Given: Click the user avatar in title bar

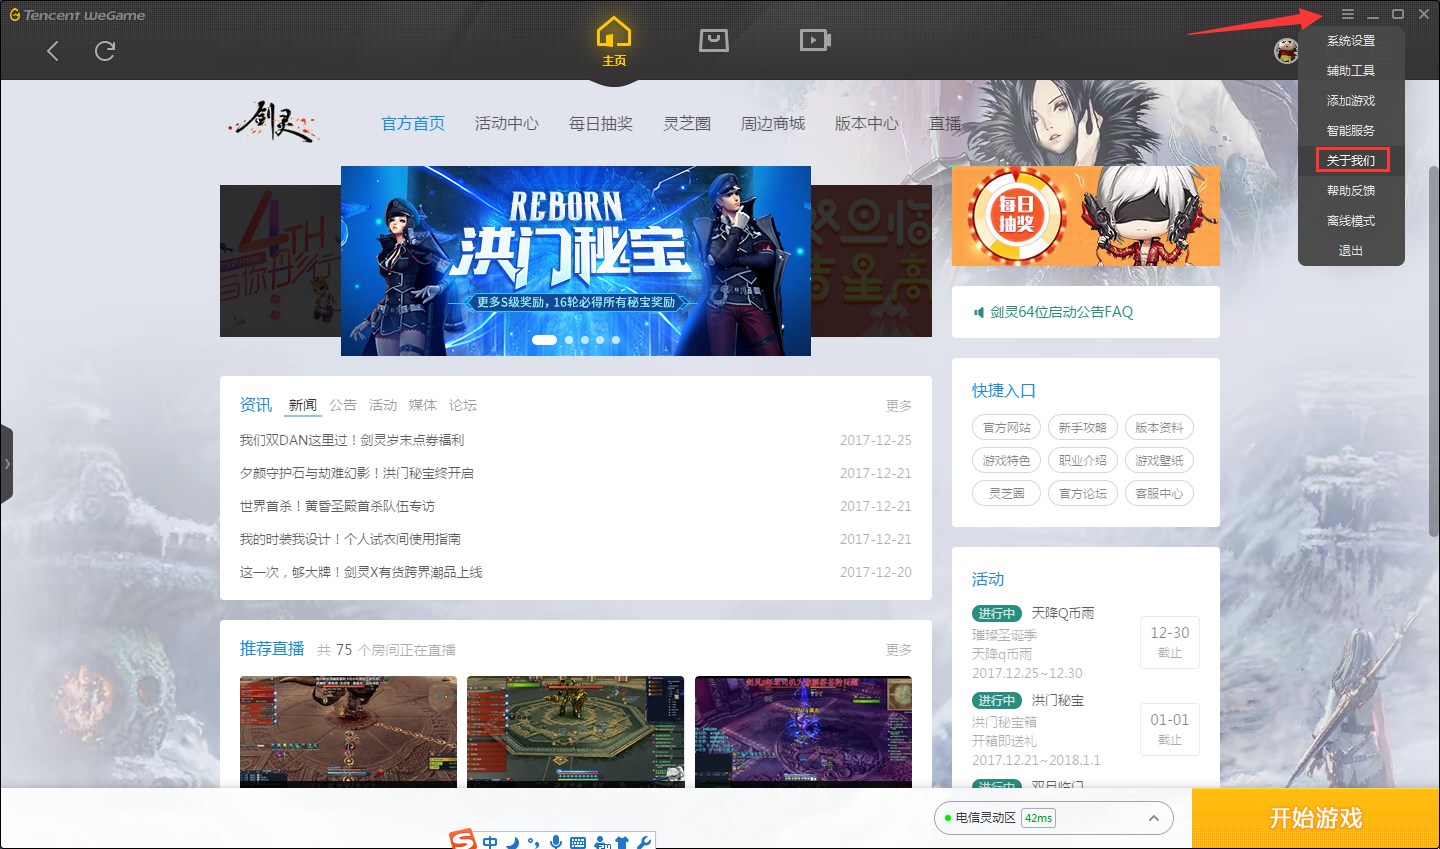Looking at the screenshot, I should pos(1286,51).
